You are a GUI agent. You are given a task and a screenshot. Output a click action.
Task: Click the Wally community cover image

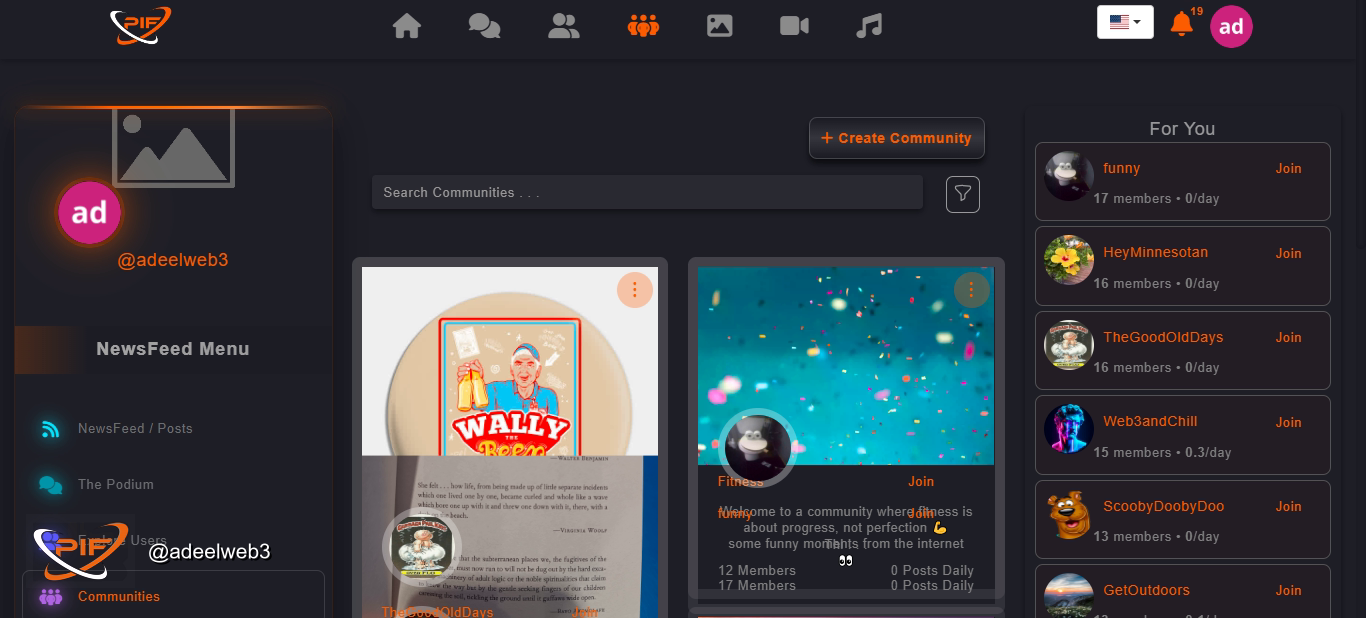(510, 361)
